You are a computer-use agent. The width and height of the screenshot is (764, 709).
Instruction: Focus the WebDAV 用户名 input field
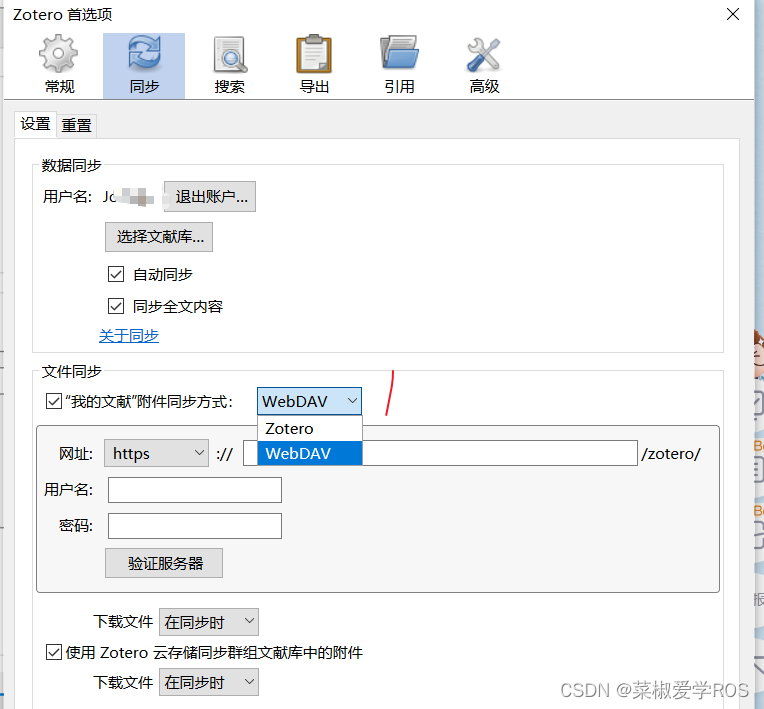(195, 490)
